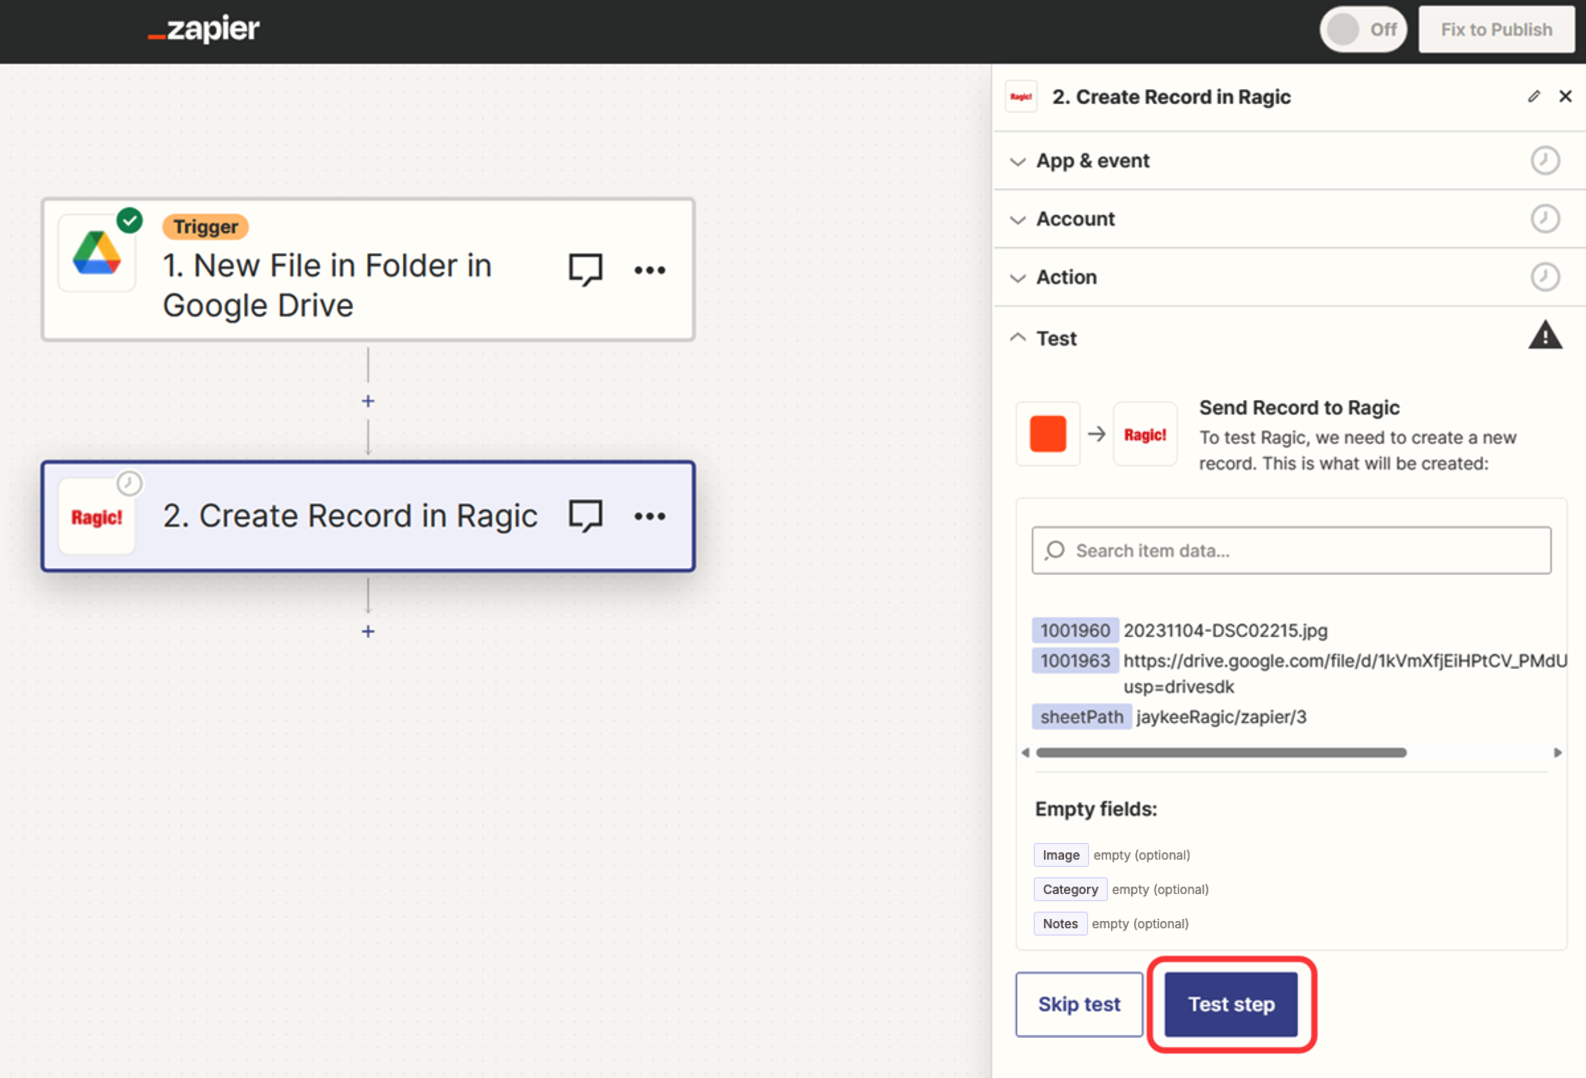Open three-dot menu on Google Drive trigger
The image size is (1586, 1078).
click(649, 270)
